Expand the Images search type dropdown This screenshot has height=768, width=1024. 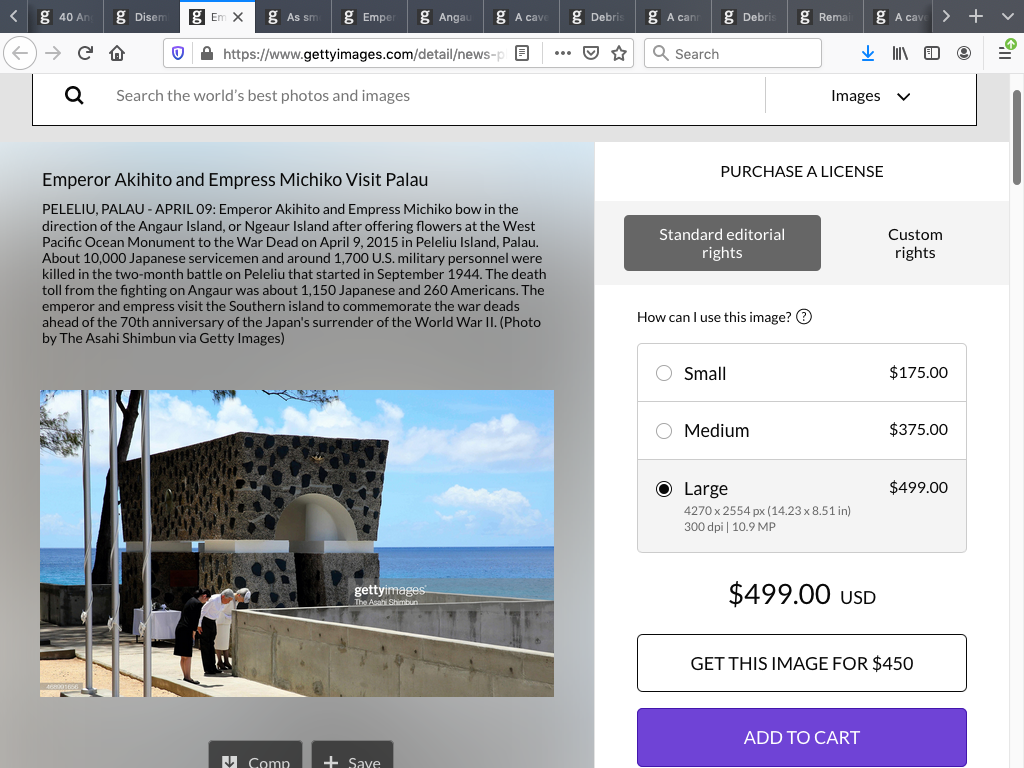point(870,96)
